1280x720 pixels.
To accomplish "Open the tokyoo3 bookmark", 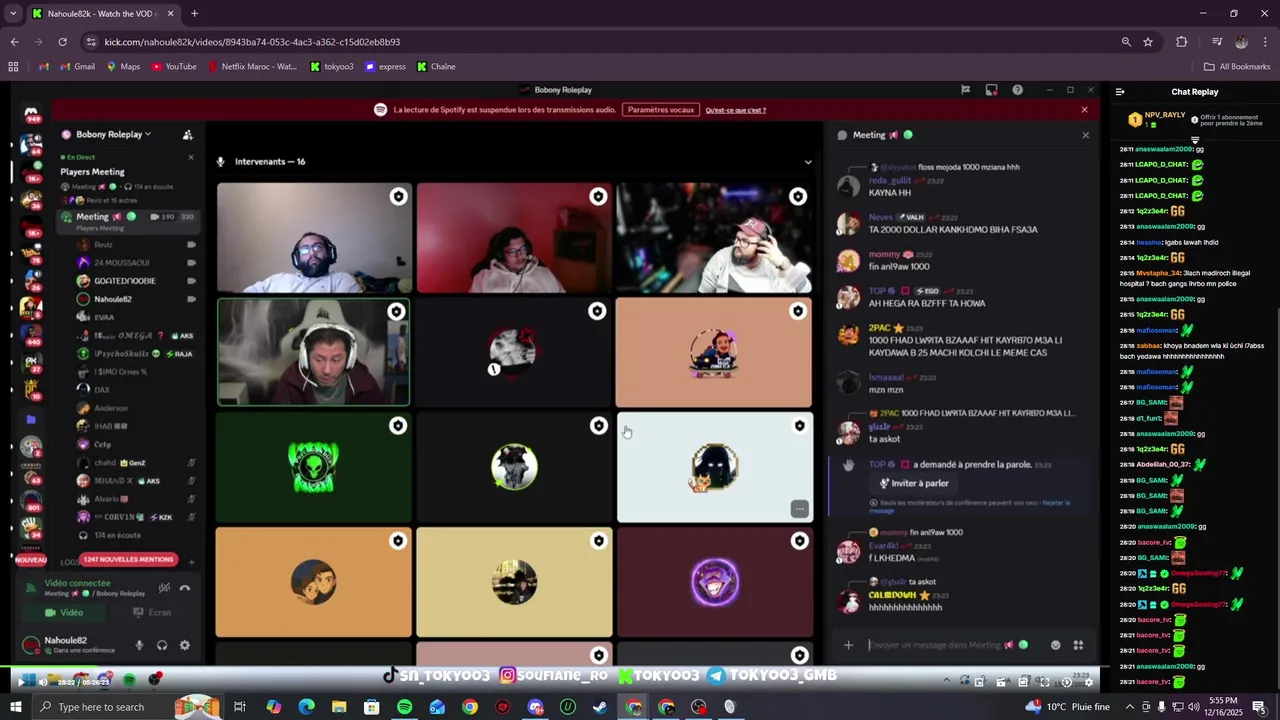I will click(332, 67).
